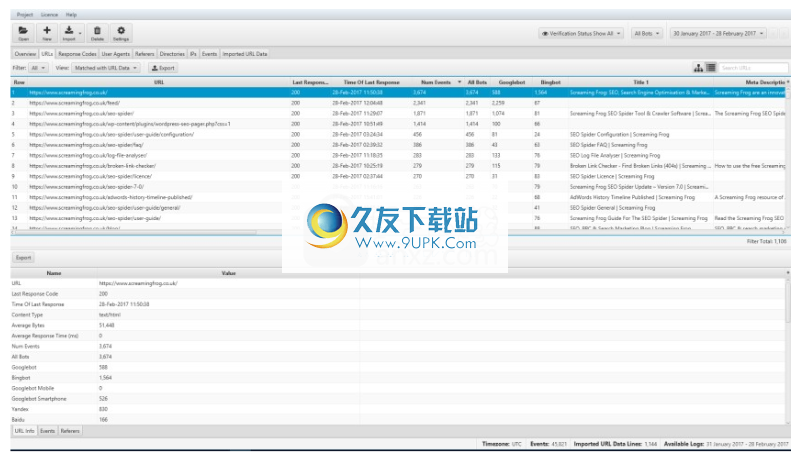Viewport: 791px width, 453px height.
Task: Click the plus icon in the Name/Value panel header
Action: (788, 273)
